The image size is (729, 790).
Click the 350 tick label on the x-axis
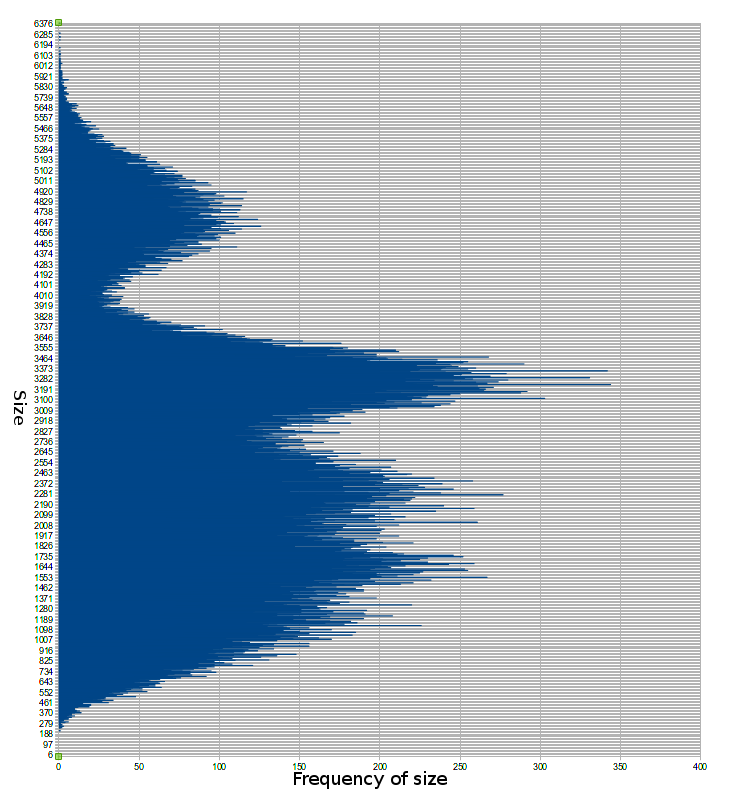point(620,766)
